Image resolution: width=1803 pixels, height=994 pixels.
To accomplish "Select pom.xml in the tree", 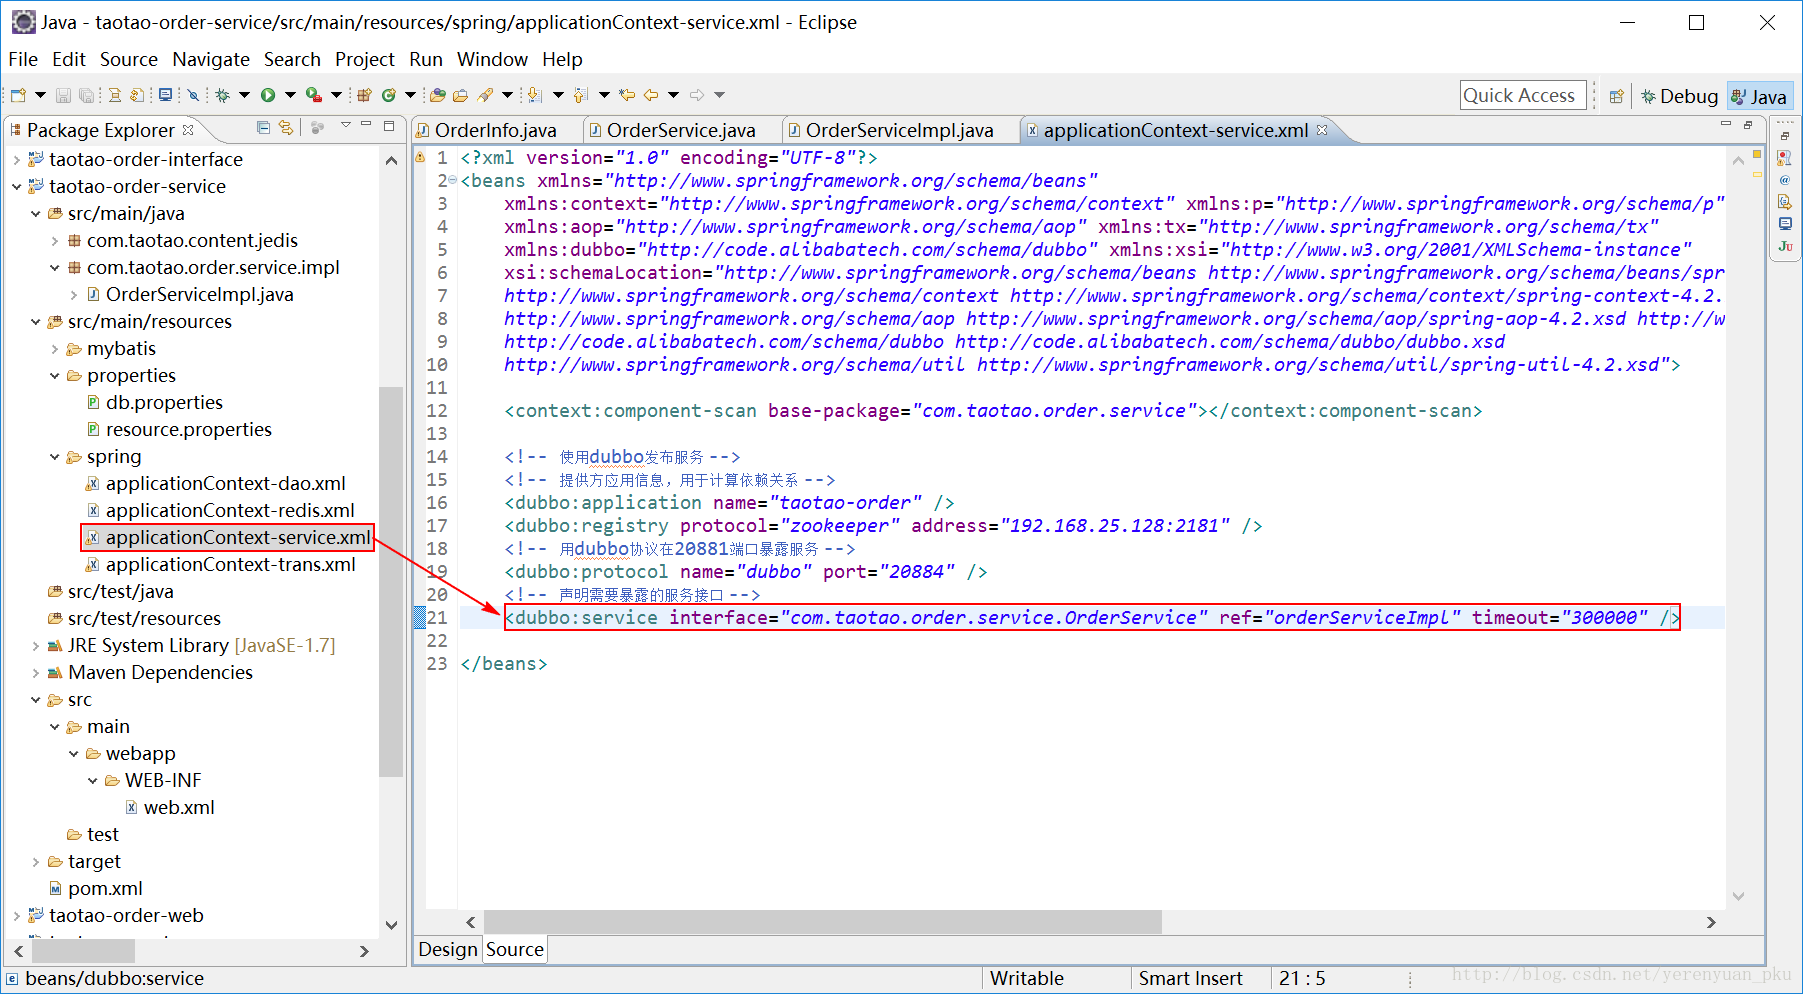I will (x=105, y=888).
